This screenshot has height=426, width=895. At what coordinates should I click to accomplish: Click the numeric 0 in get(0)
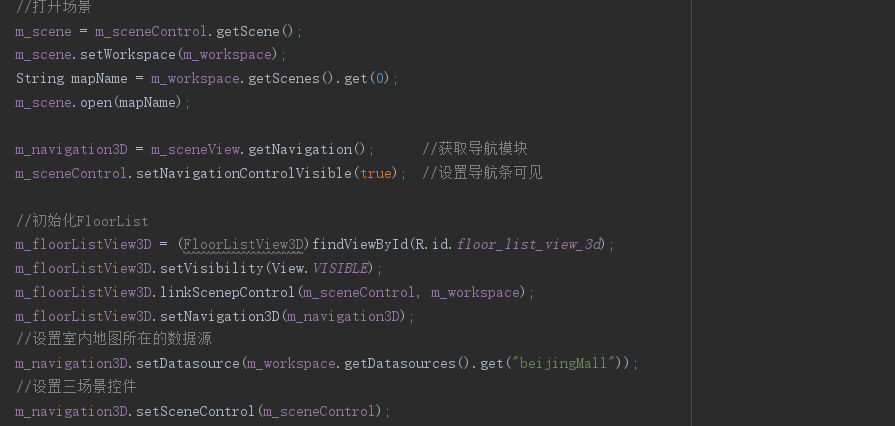tap(379, 79)
